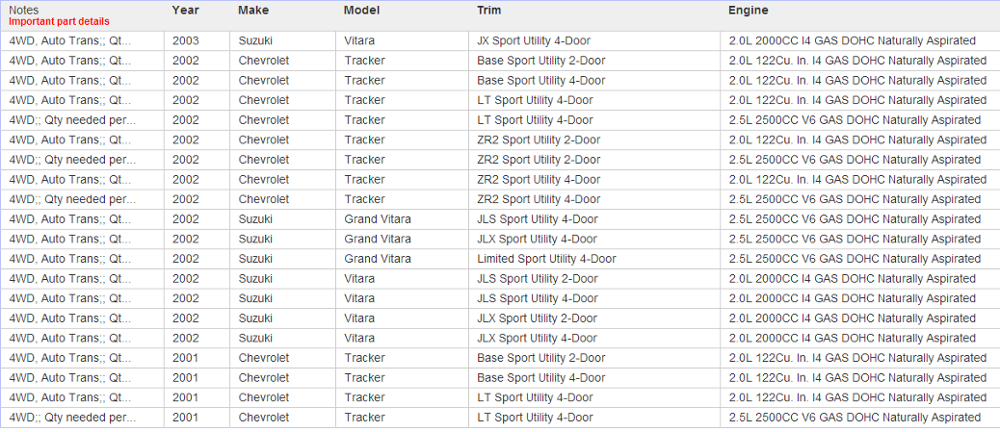Click the notes cell in the 2003 Suzuki row
1000x432 pixels.
(70, 41)
